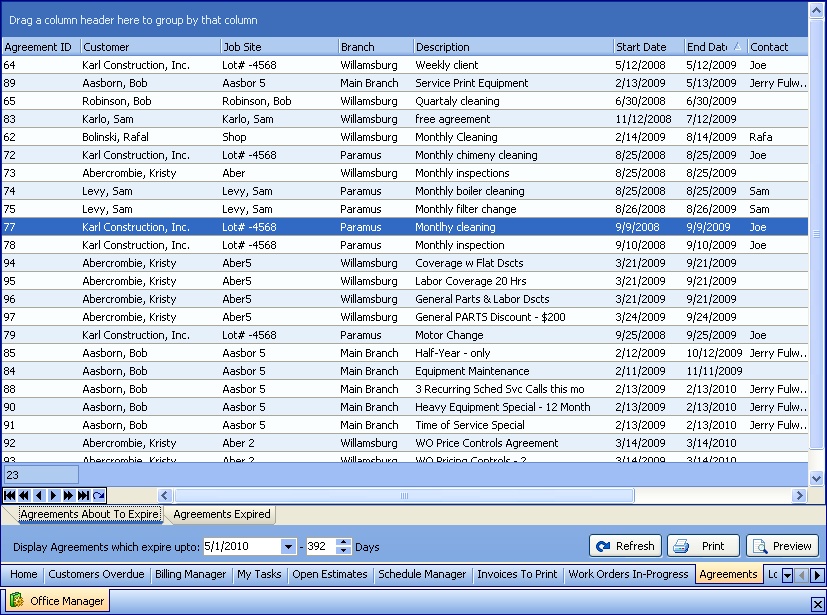827x615 pixels.
Task: Go to the previous page of records
Action: pos(24,495)
